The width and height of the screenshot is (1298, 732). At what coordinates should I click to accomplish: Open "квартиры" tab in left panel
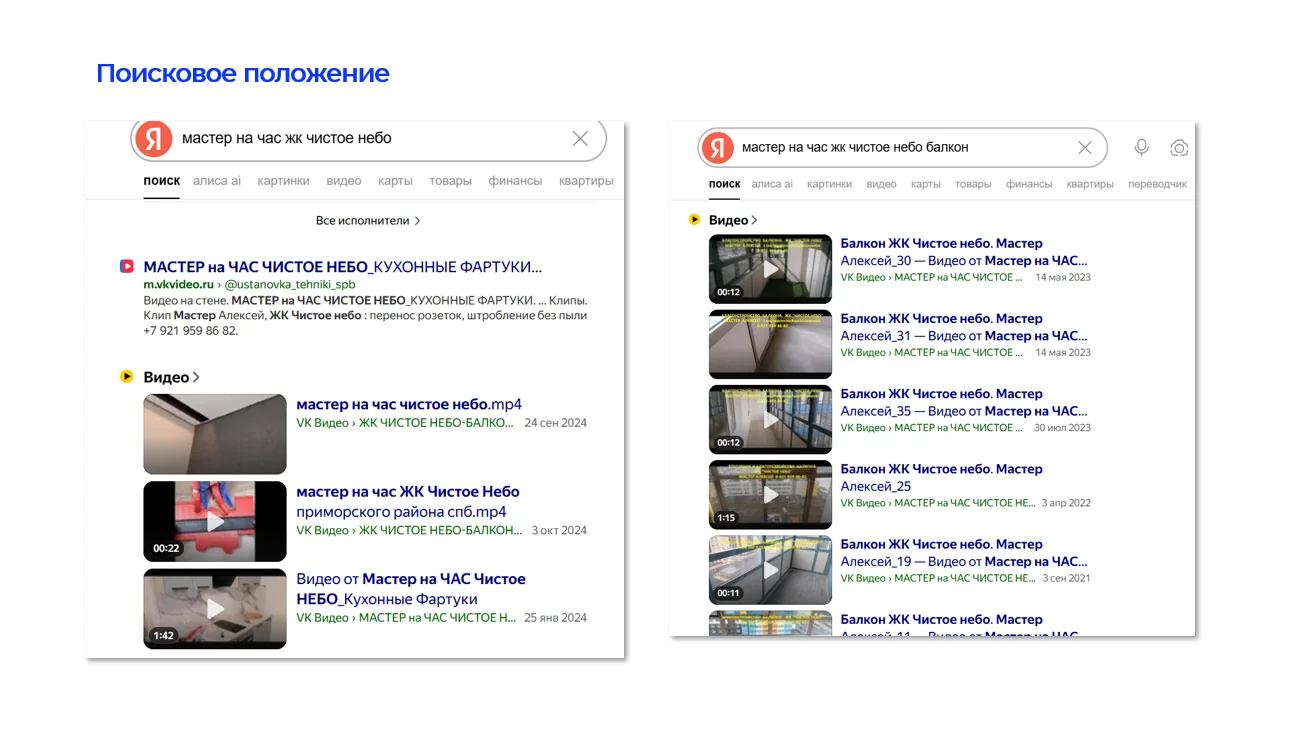pyautogui.click(x=586, y=181)
